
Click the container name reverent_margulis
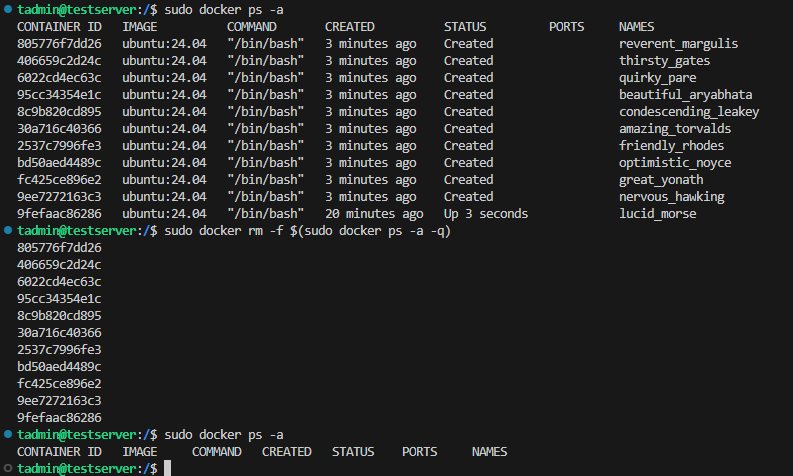[678, 44]
